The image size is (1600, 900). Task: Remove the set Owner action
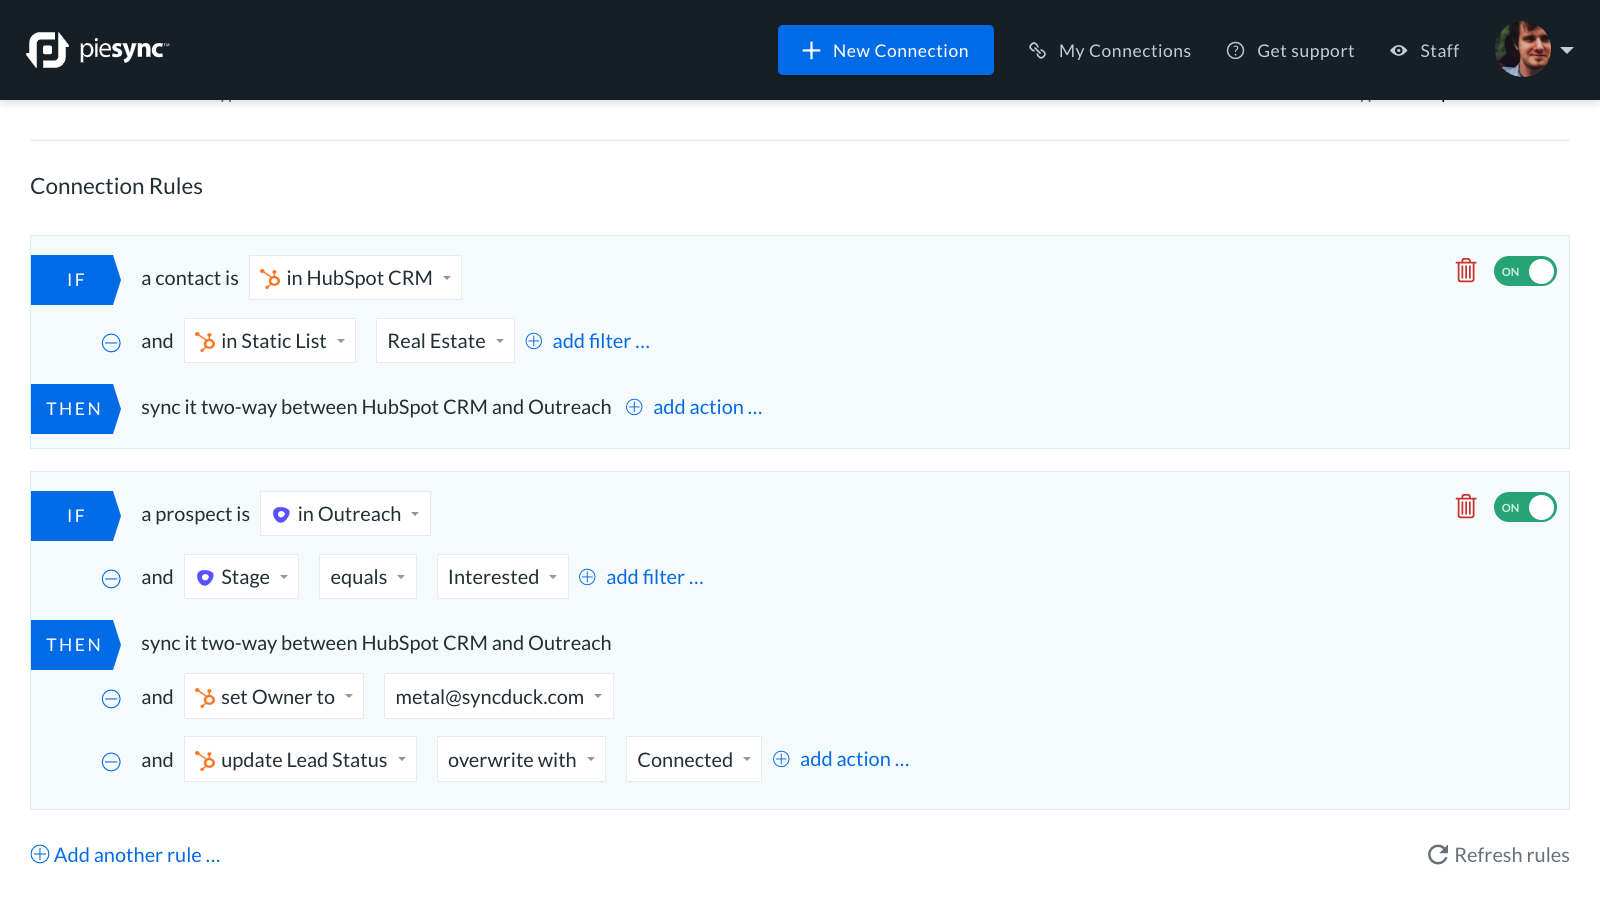pyautogui.click(x=111, y=699)
